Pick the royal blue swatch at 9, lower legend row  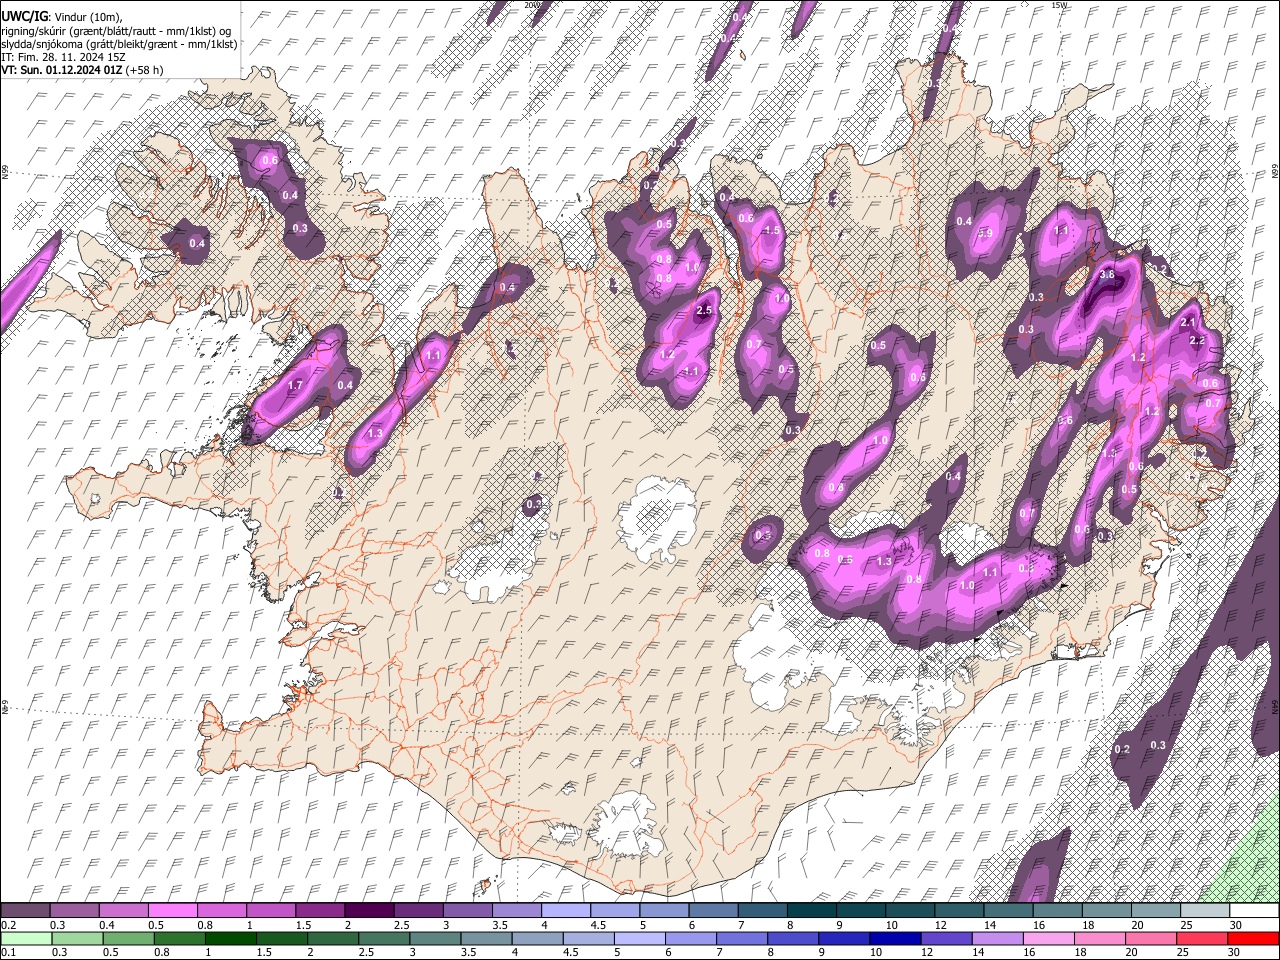point(844,938)
